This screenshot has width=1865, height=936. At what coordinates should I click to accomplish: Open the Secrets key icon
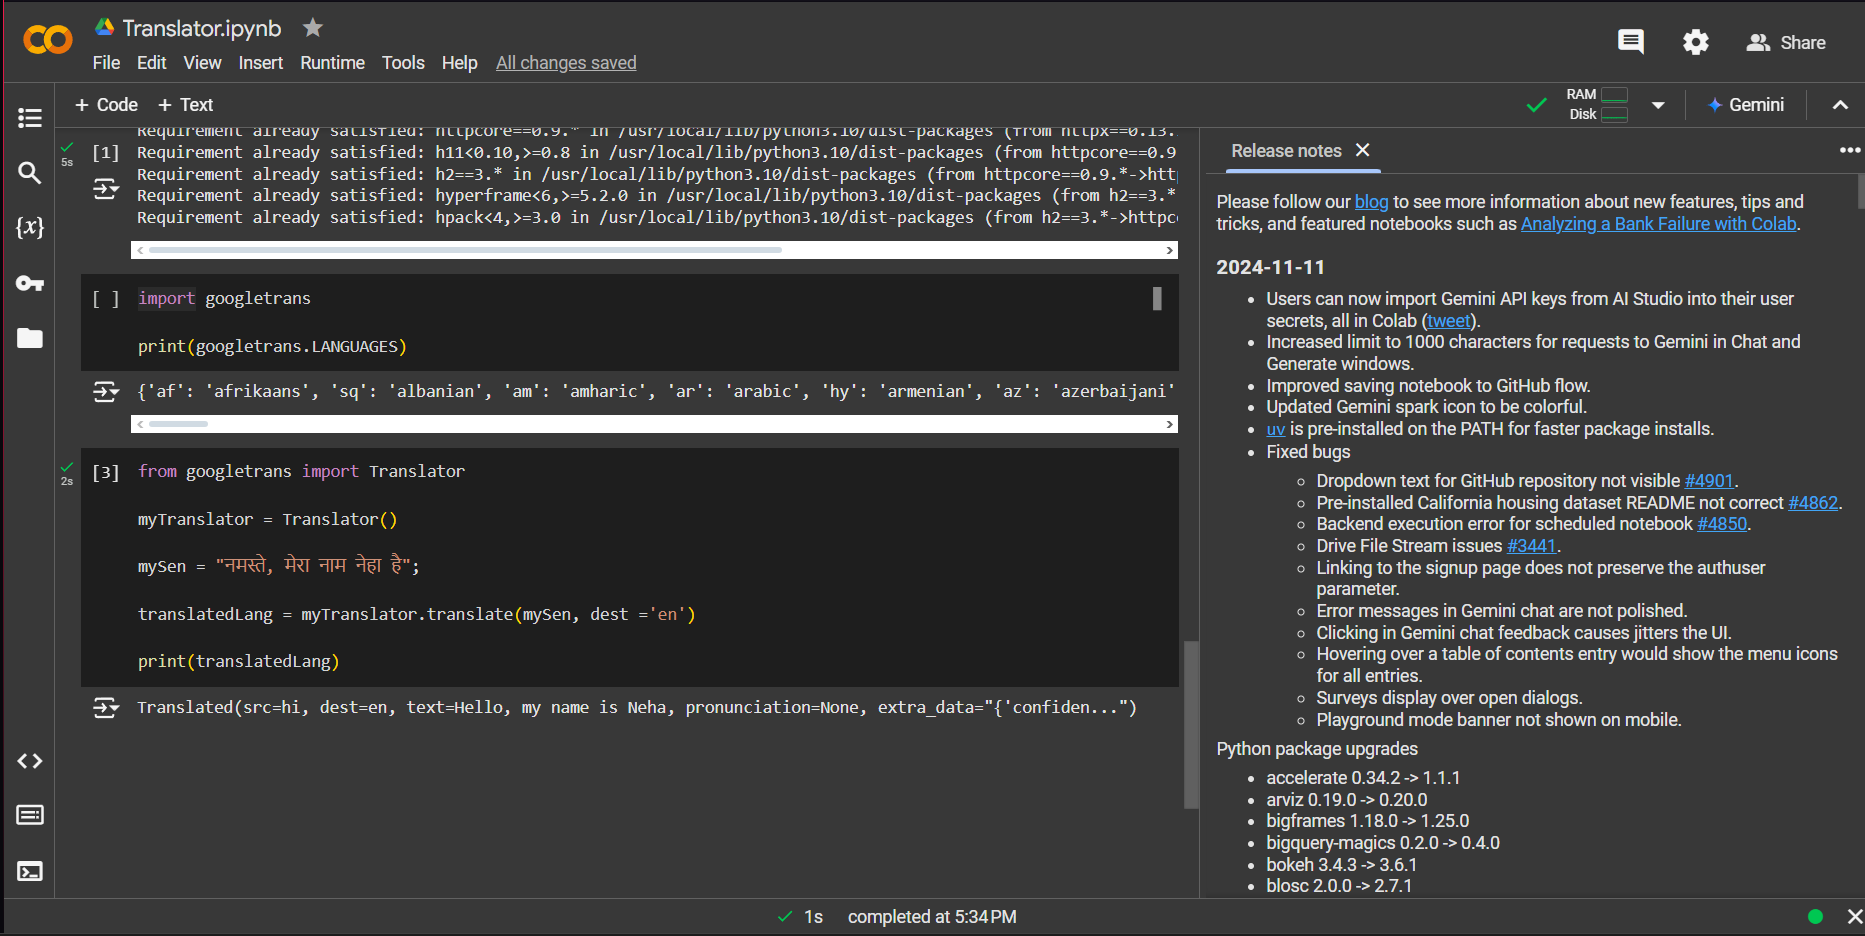coord(30,283)
